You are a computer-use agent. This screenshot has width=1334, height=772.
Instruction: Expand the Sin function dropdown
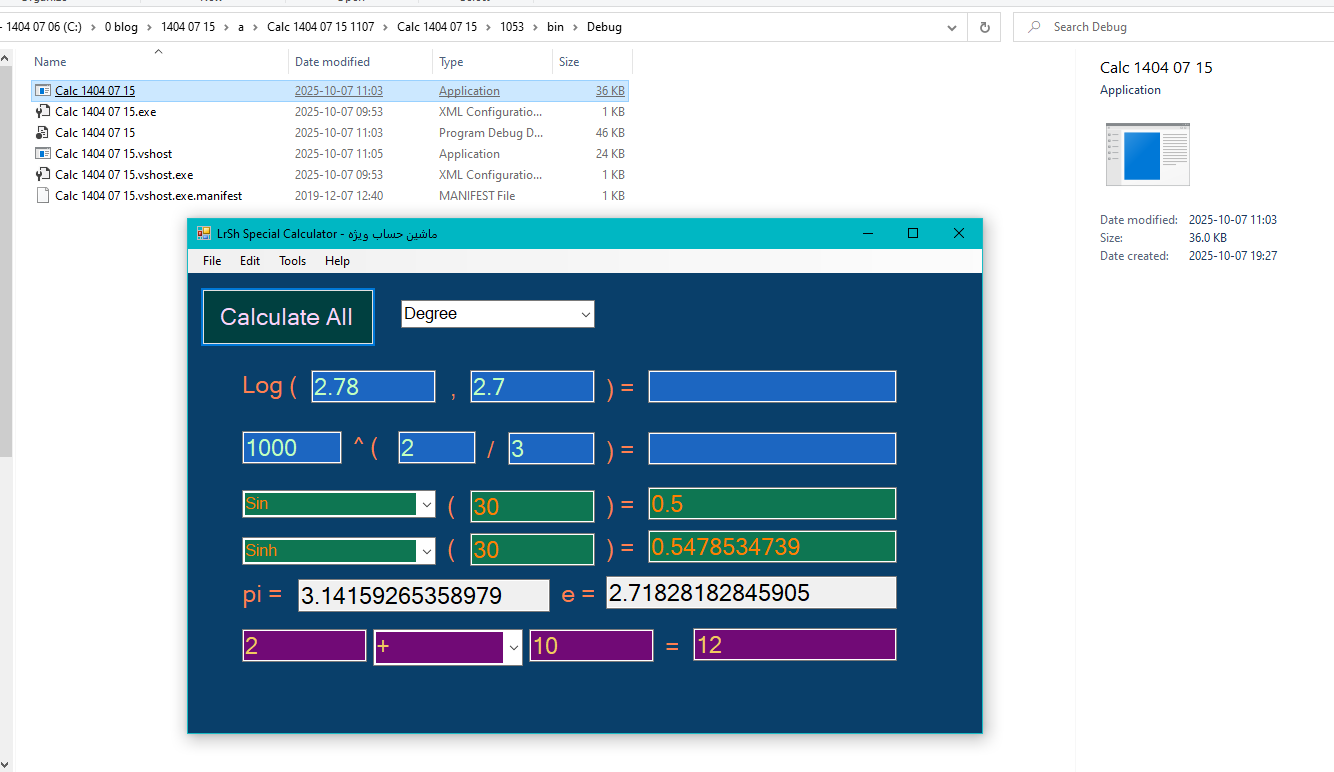427,504
